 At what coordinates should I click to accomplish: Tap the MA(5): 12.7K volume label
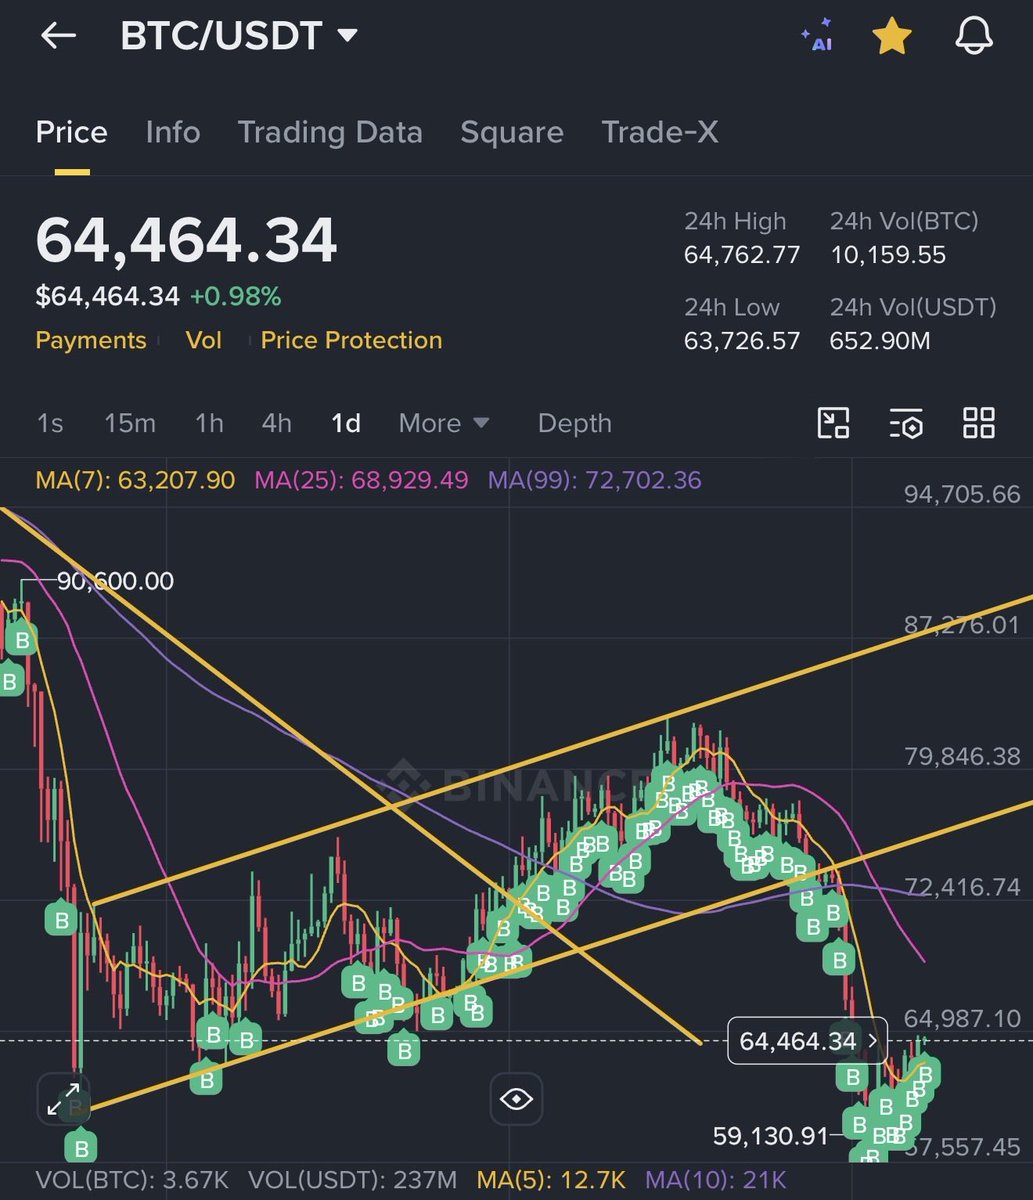(x=552, y=1180)
